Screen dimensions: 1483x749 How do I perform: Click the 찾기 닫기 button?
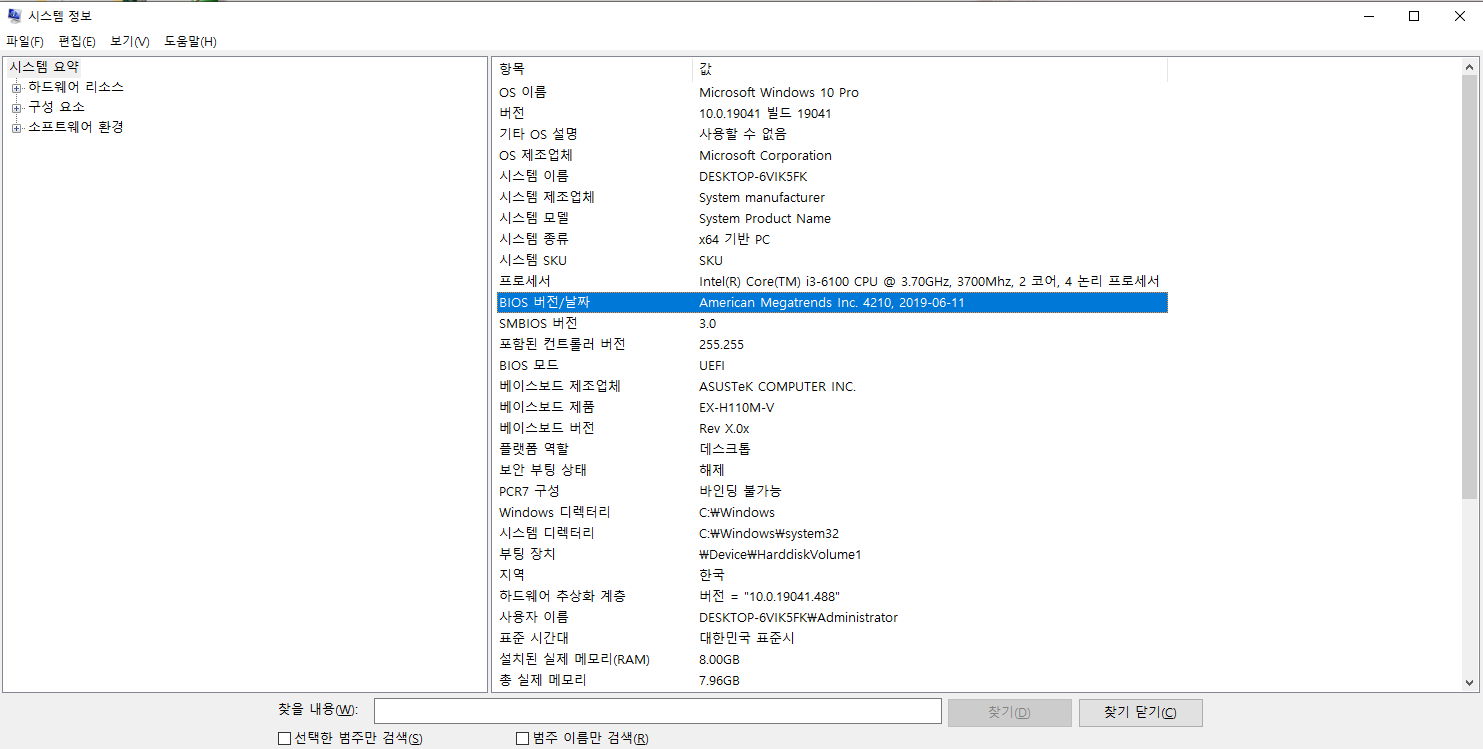click(1140, 712)
